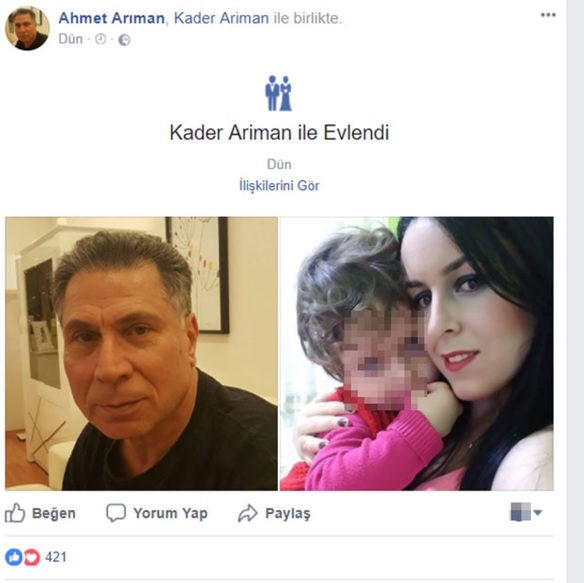The width and height of the screenshot is (584, 583).
Task: Open the woman with child photo
Action: coord(416,354)
